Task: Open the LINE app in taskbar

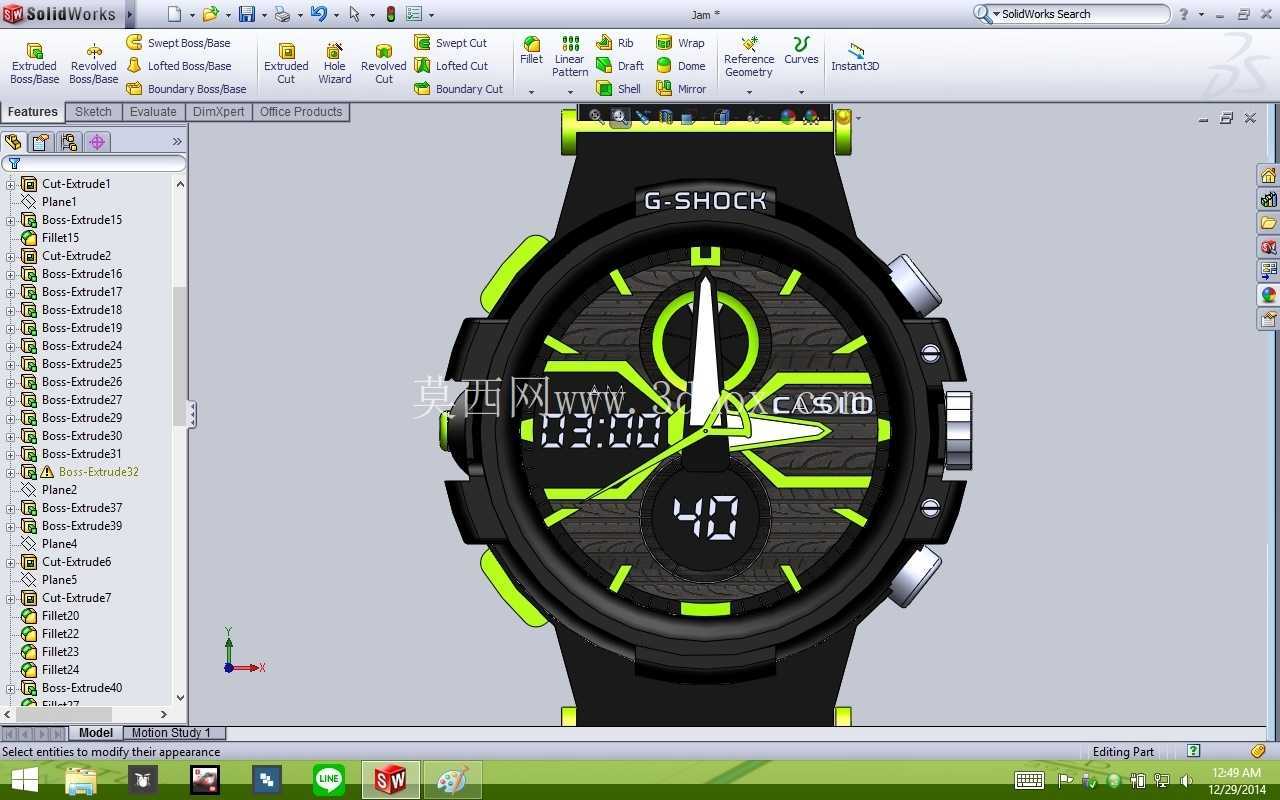Action: click(x=328, y=780)
